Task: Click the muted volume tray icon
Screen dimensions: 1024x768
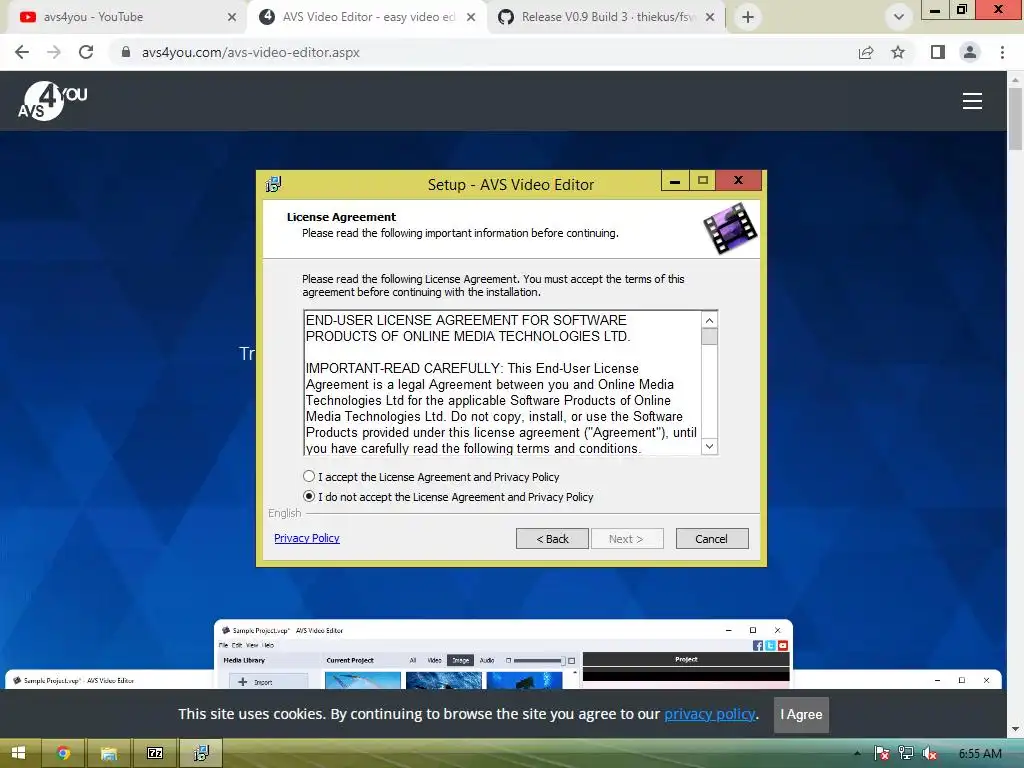Action: point(930,754)
